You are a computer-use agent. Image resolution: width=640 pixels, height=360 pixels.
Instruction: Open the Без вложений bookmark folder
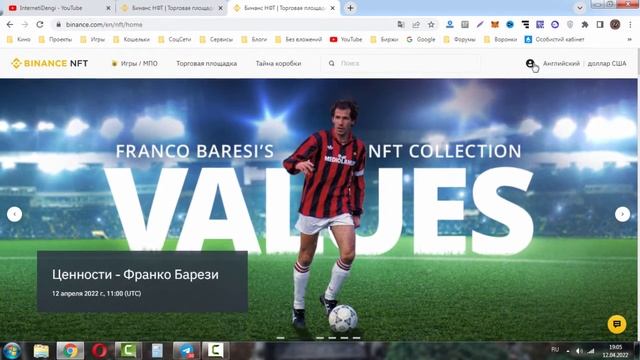(x=299, y=40)
